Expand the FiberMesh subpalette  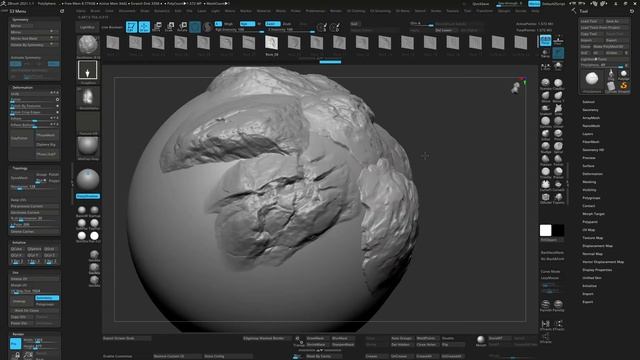pyautogui.click(x=591, y=142)
